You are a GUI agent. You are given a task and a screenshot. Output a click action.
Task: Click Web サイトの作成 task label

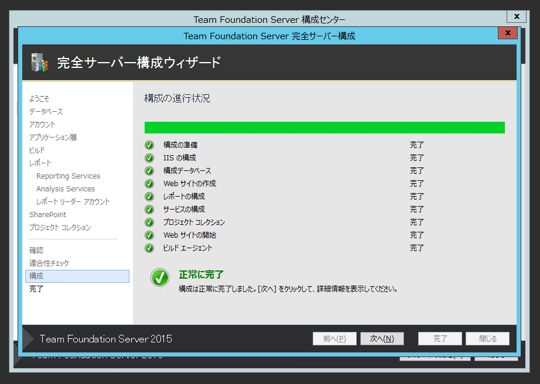pyautogui.click(x=189, y=184)
